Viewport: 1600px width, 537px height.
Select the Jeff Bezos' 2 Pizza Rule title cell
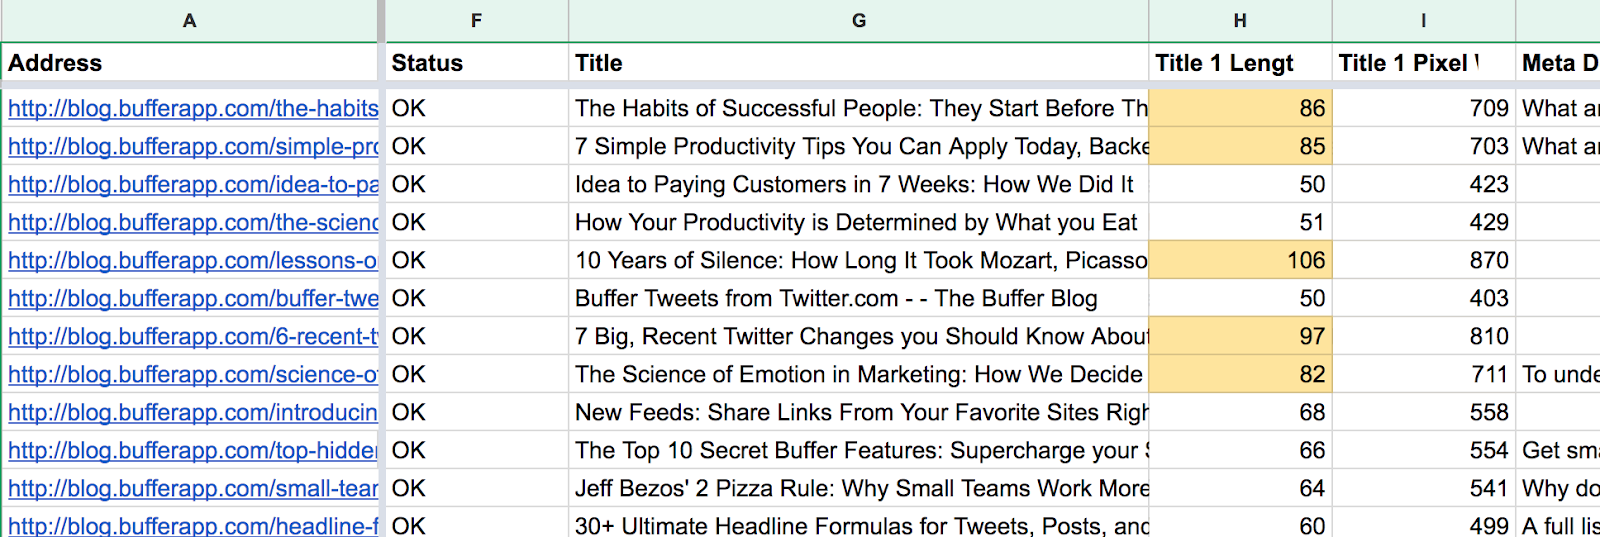[x=858, y=488]
